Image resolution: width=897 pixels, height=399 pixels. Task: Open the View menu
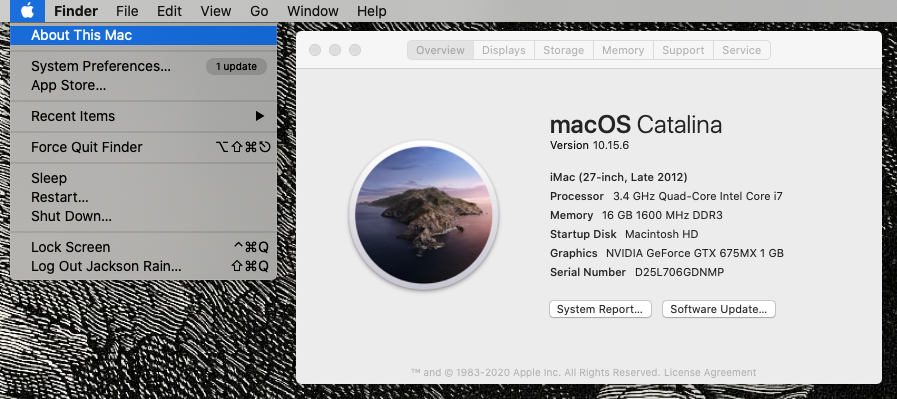(x=216, y=11)
